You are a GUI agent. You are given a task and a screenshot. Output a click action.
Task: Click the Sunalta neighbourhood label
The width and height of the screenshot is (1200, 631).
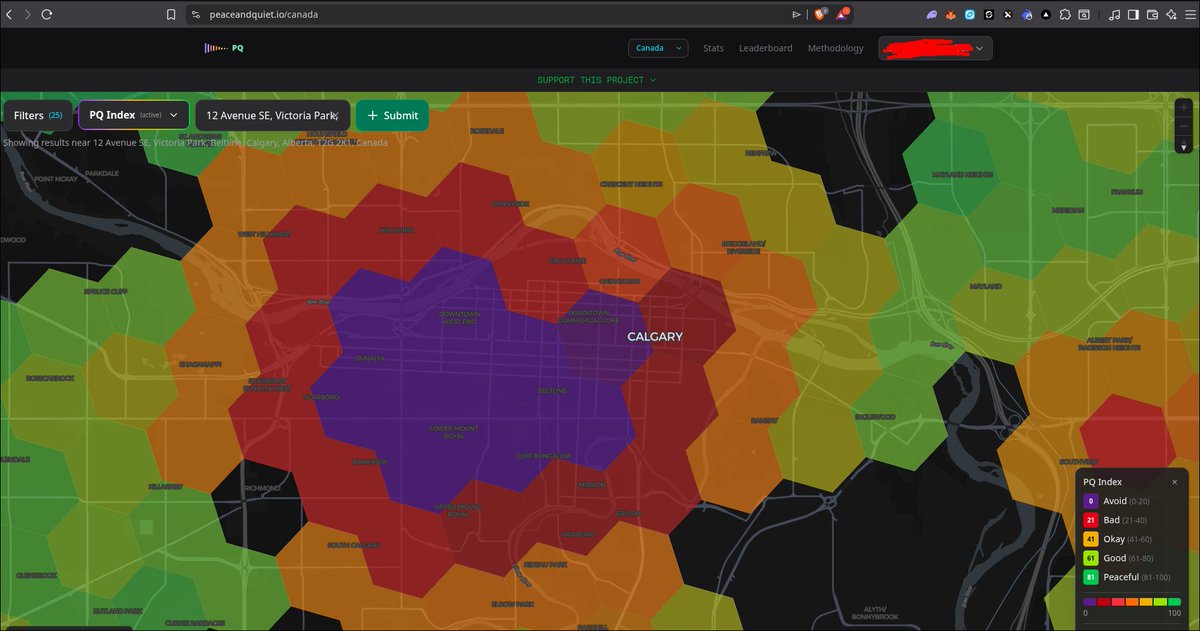click(x=370, y=357)
